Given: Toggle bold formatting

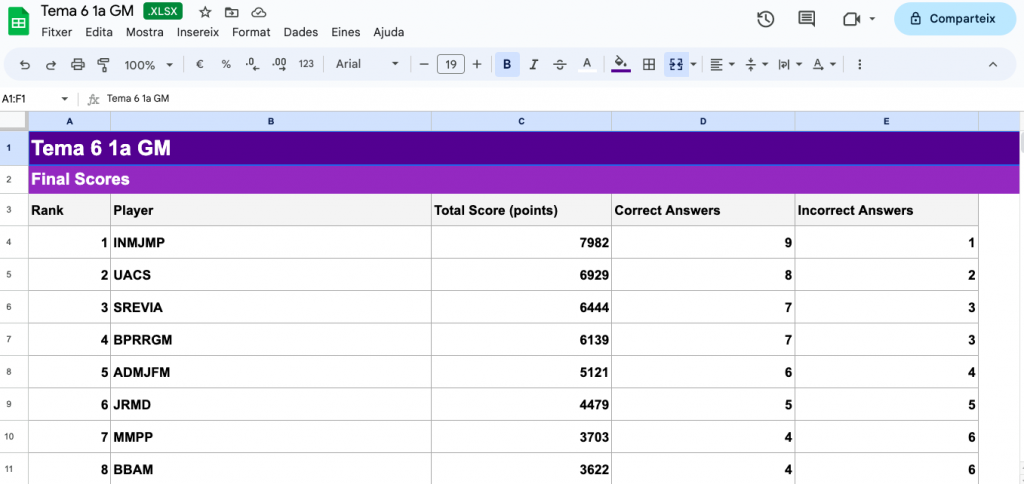Looking at the screenshot, I should pyautogui.click(x=507, y=64).
